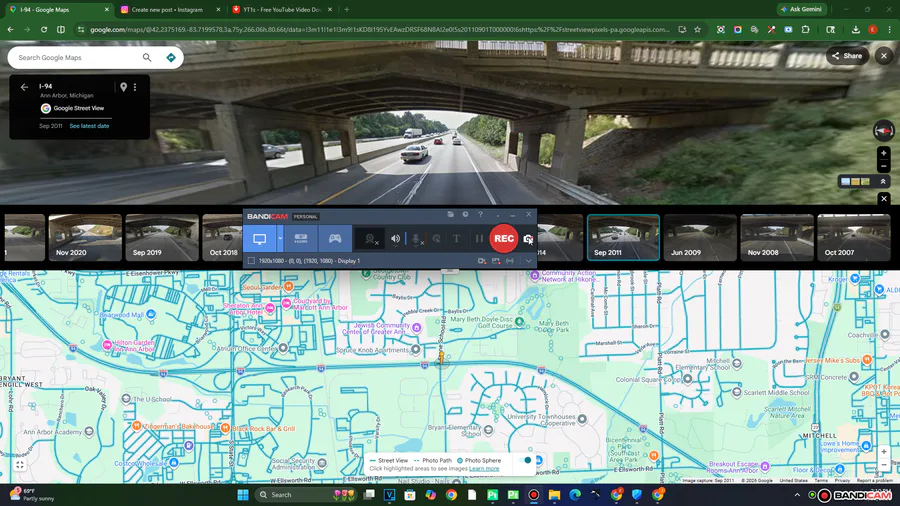Image resolution: width=900 pixels, height=506 pixels.
Task: Tick Bandicam recording area checkbox
Action: click(x=251, y=260)
